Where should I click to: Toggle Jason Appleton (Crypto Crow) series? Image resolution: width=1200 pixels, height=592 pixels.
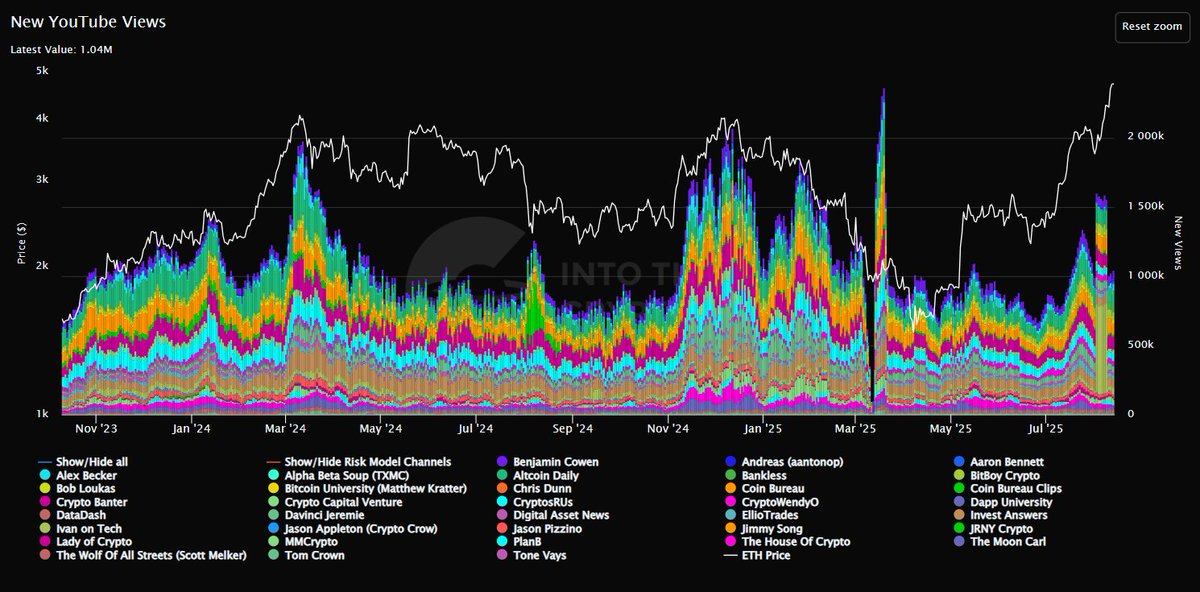tap(352, 528)
